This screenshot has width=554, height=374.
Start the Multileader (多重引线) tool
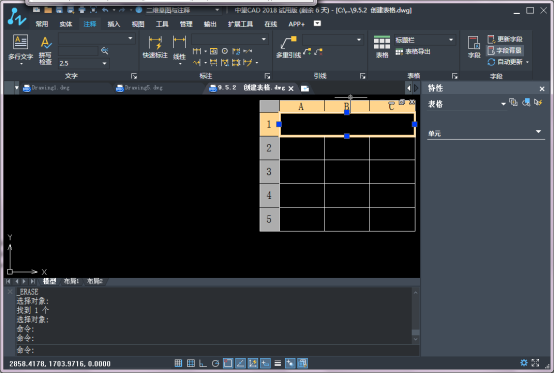288,47
